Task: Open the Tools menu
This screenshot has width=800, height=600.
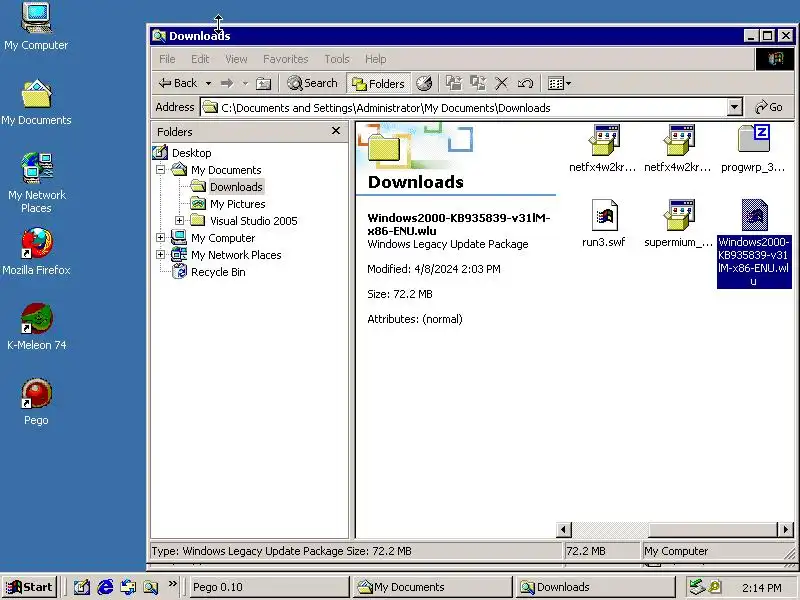Action: point(337,59)
